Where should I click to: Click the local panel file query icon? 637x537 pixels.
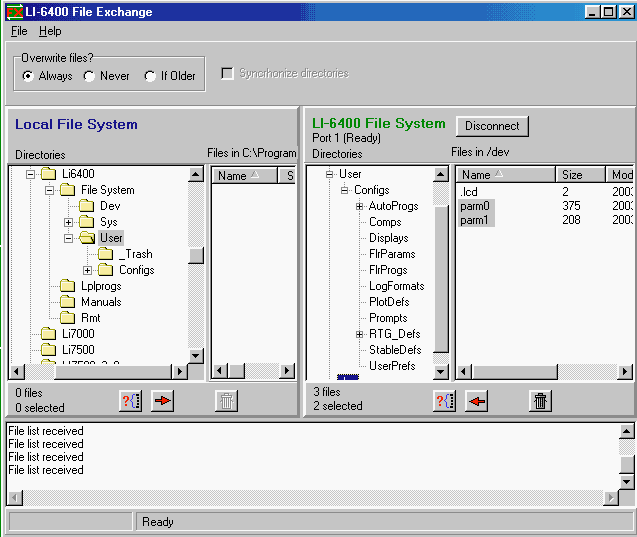(x=131, y=401)
